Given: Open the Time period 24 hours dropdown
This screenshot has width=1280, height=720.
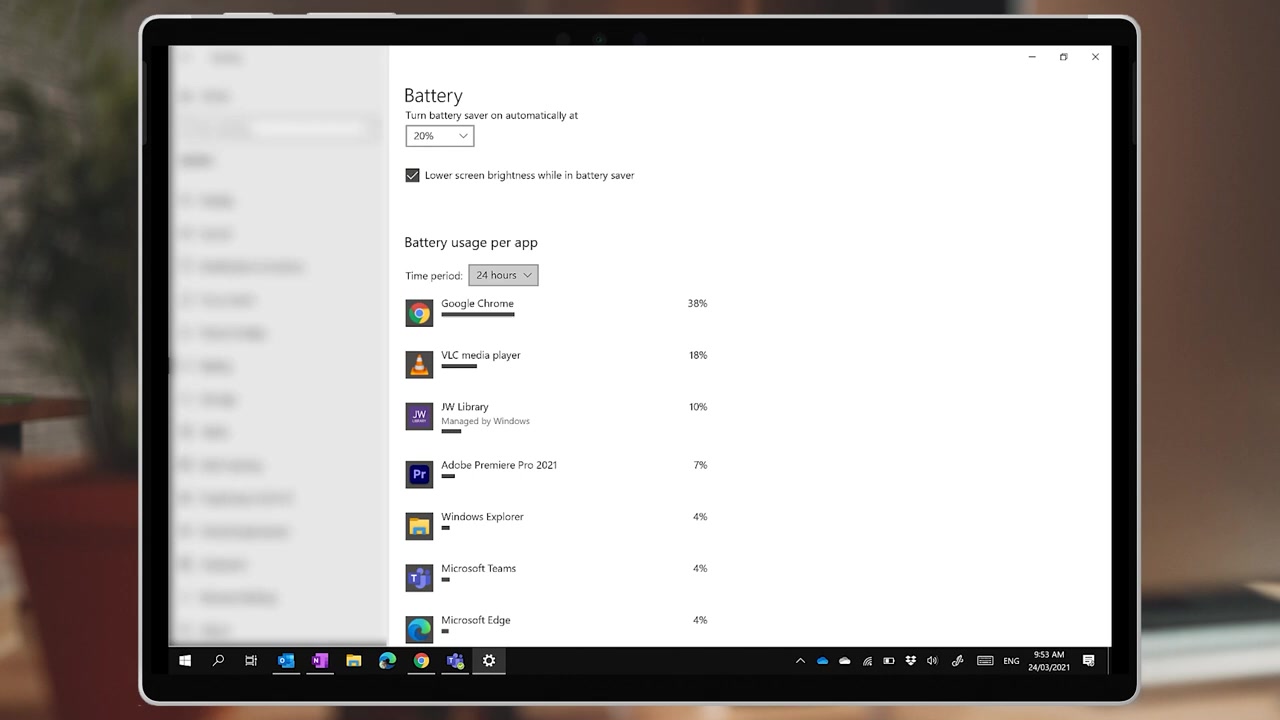Looking at the screenshot, I should [503, 275].
